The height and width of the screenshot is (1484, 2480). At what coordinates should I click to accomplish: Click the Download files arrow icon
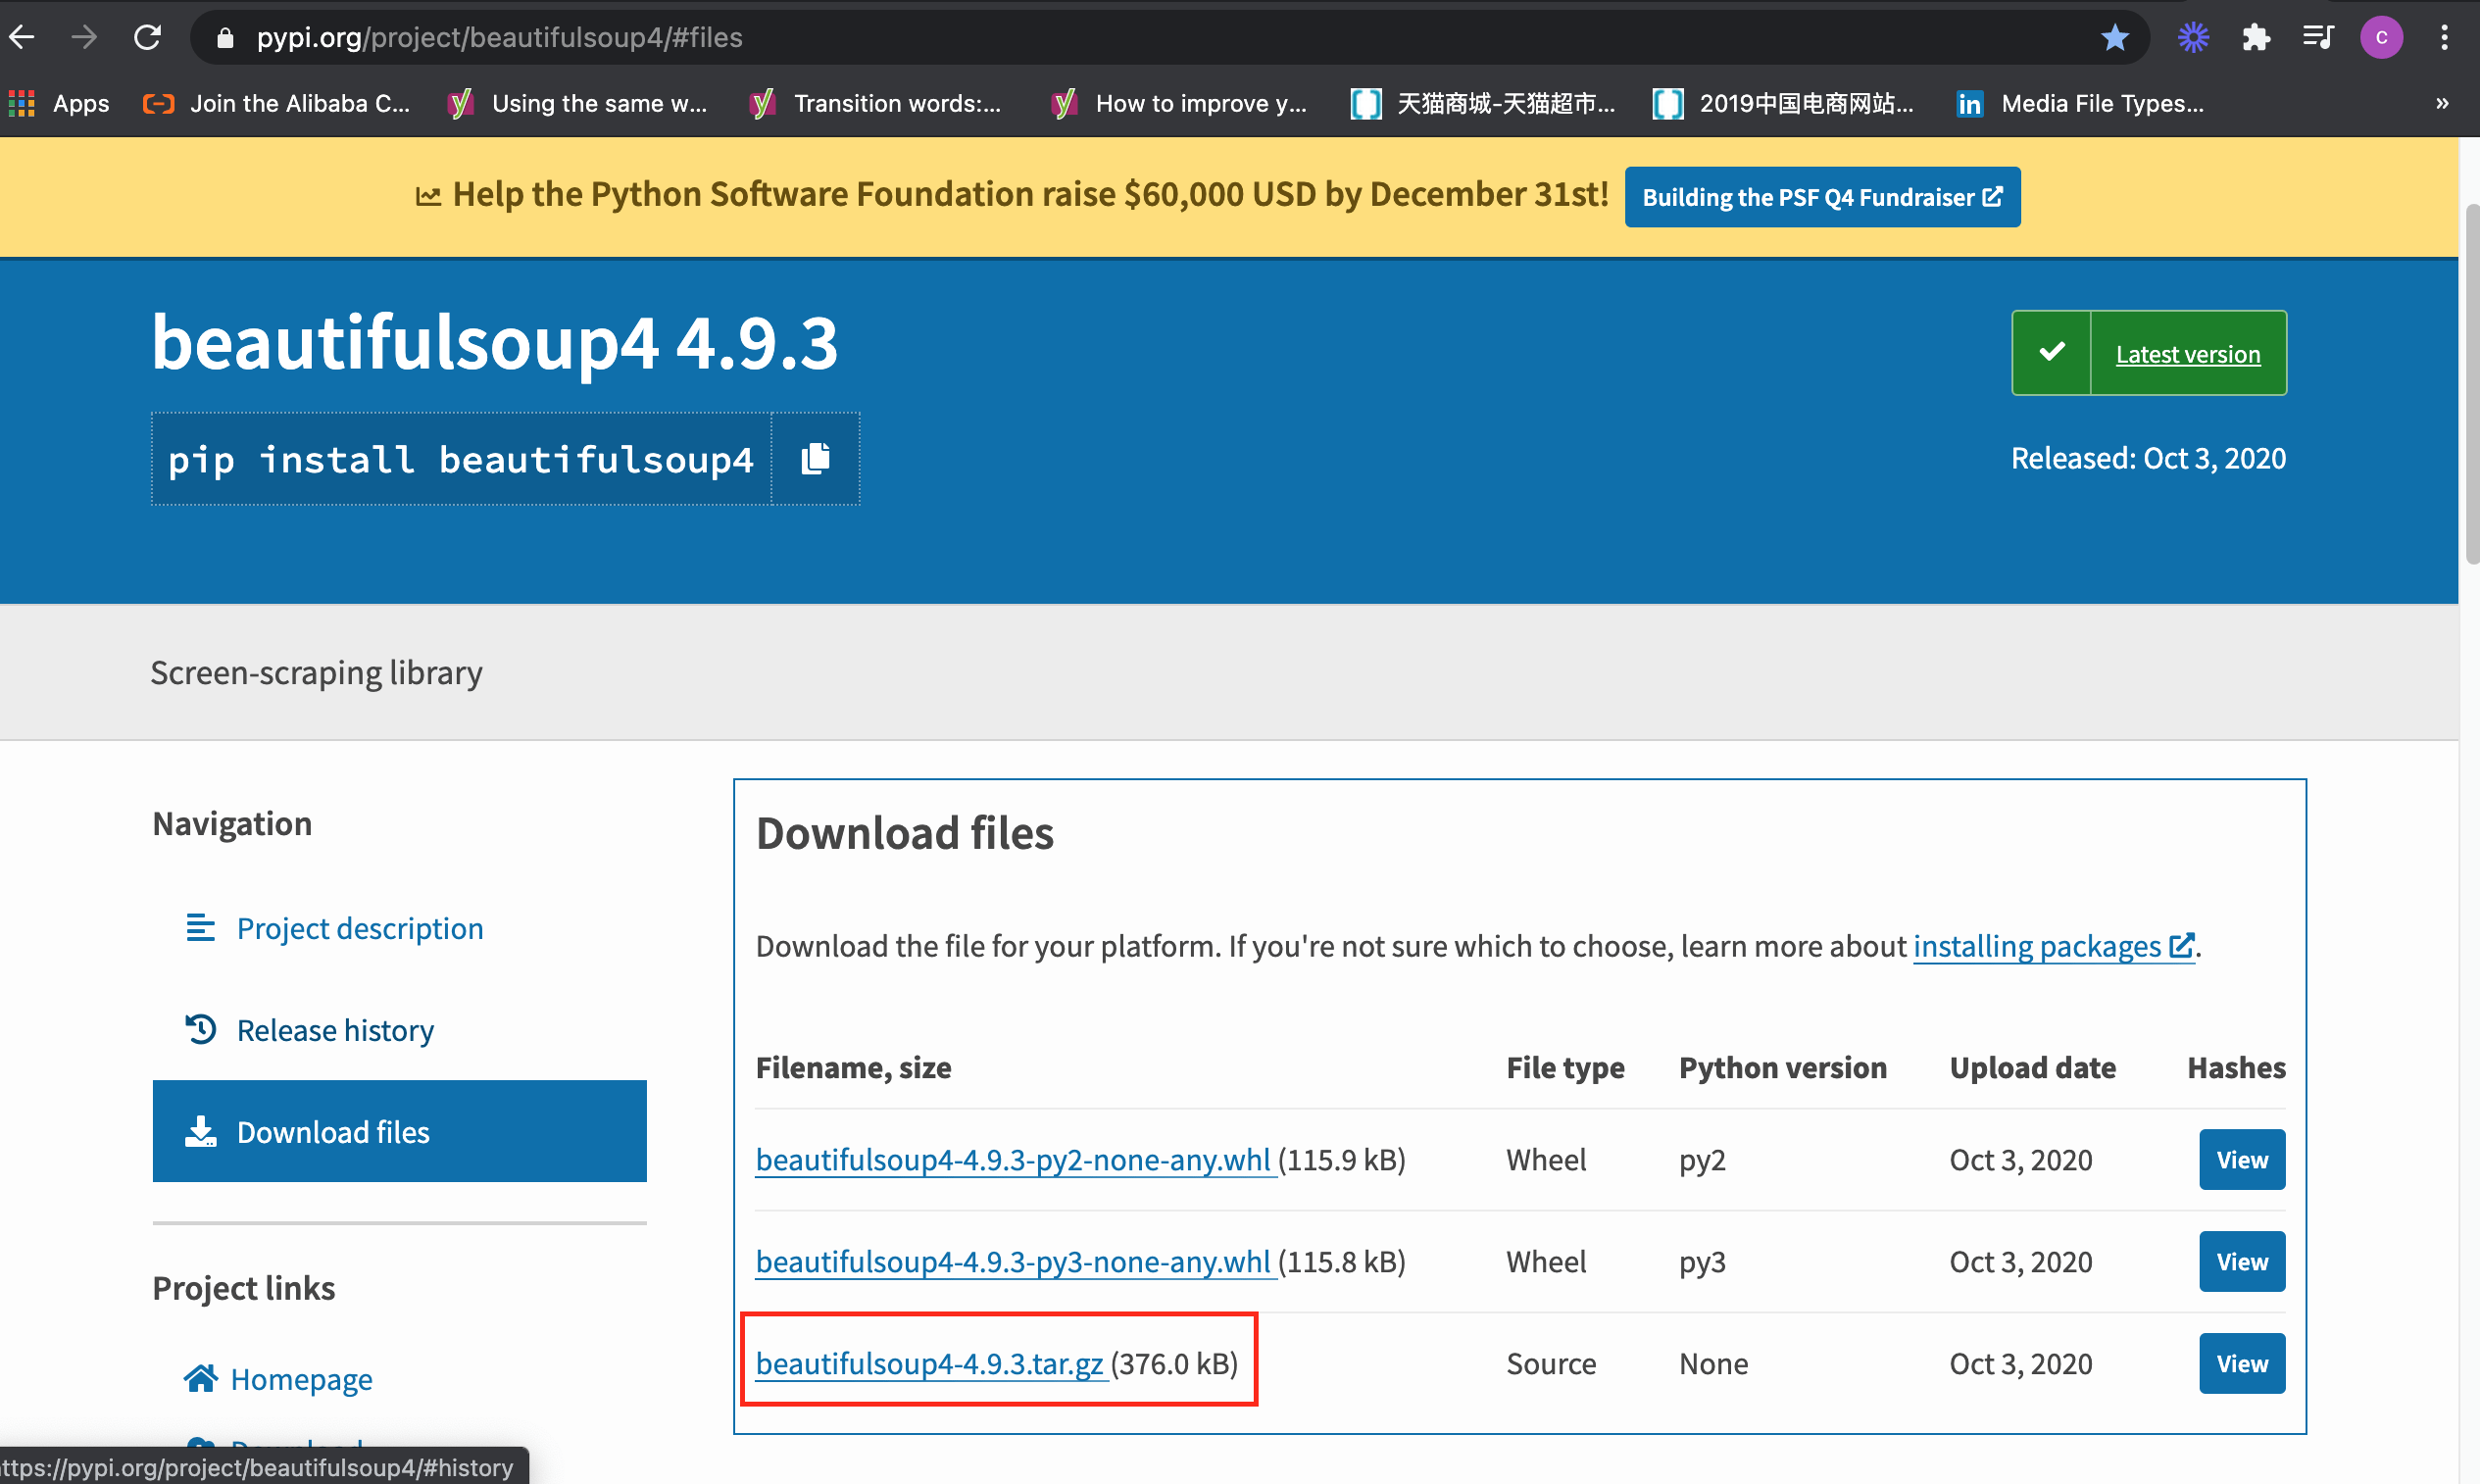point(200,1131)
